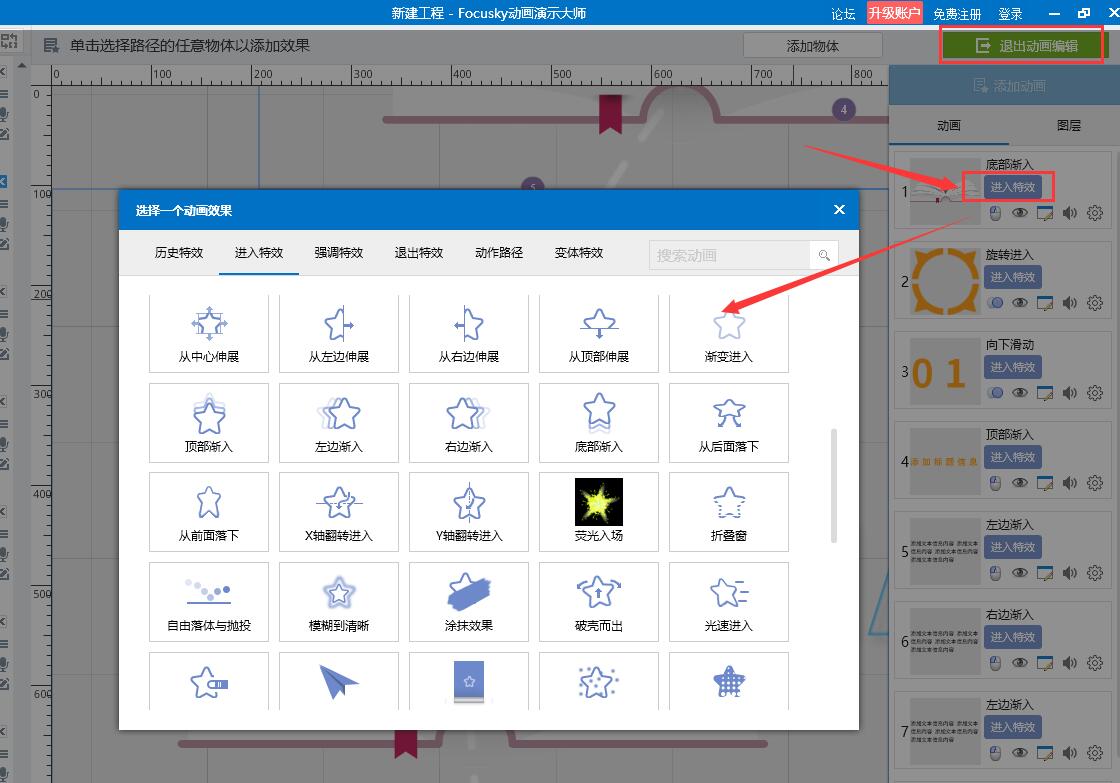Open effect type for animation 7
Viewport: 1120px width, 783px height.
coord(1012,727)
